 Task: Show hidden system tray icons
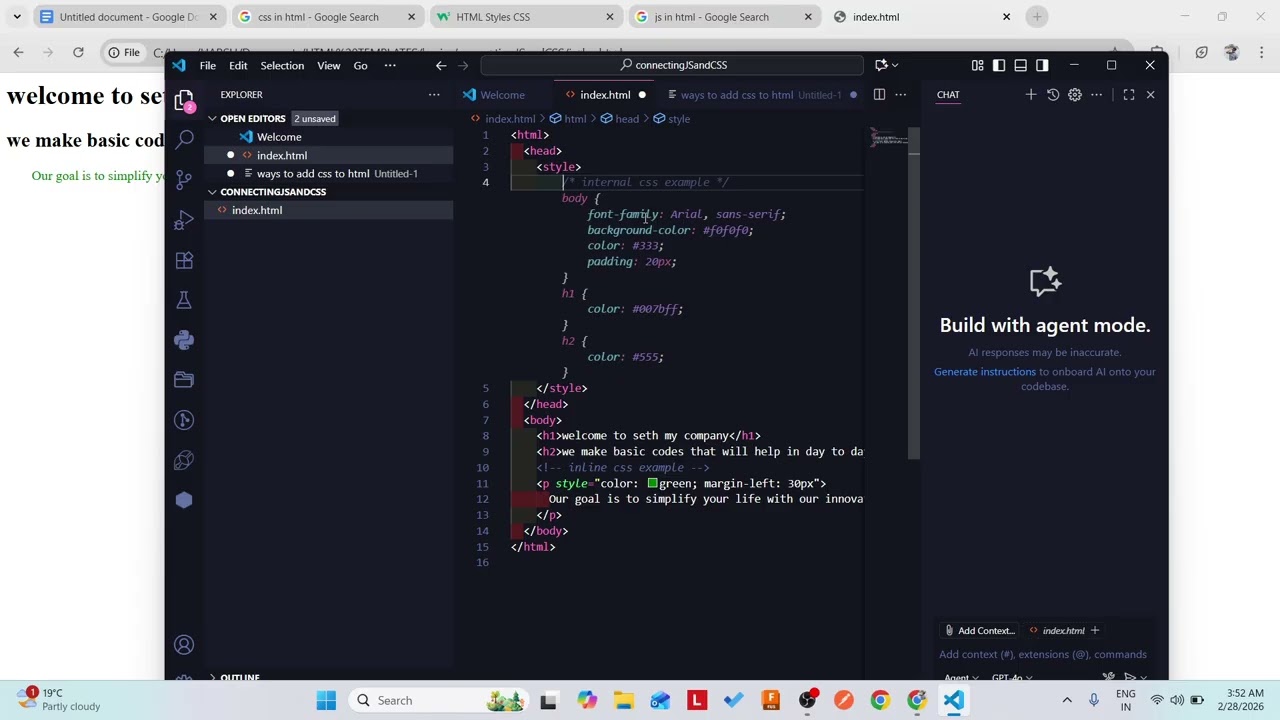[x=1067, y=700]
